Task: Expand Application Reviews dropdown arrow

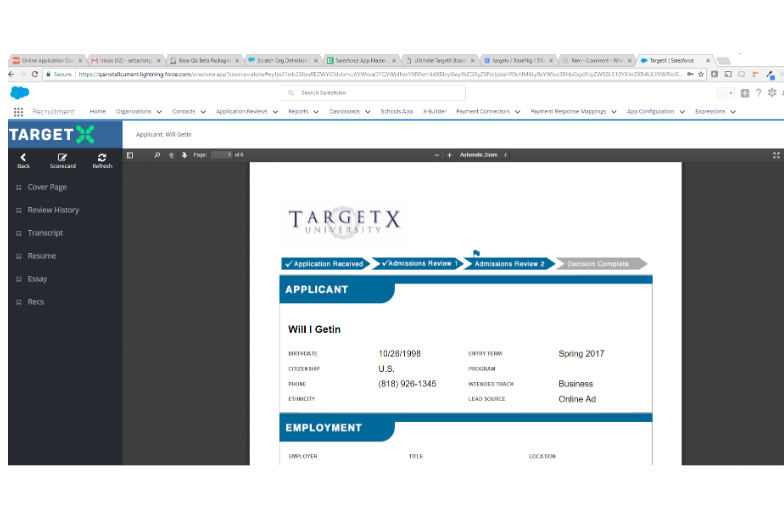Action: [275, 112]
